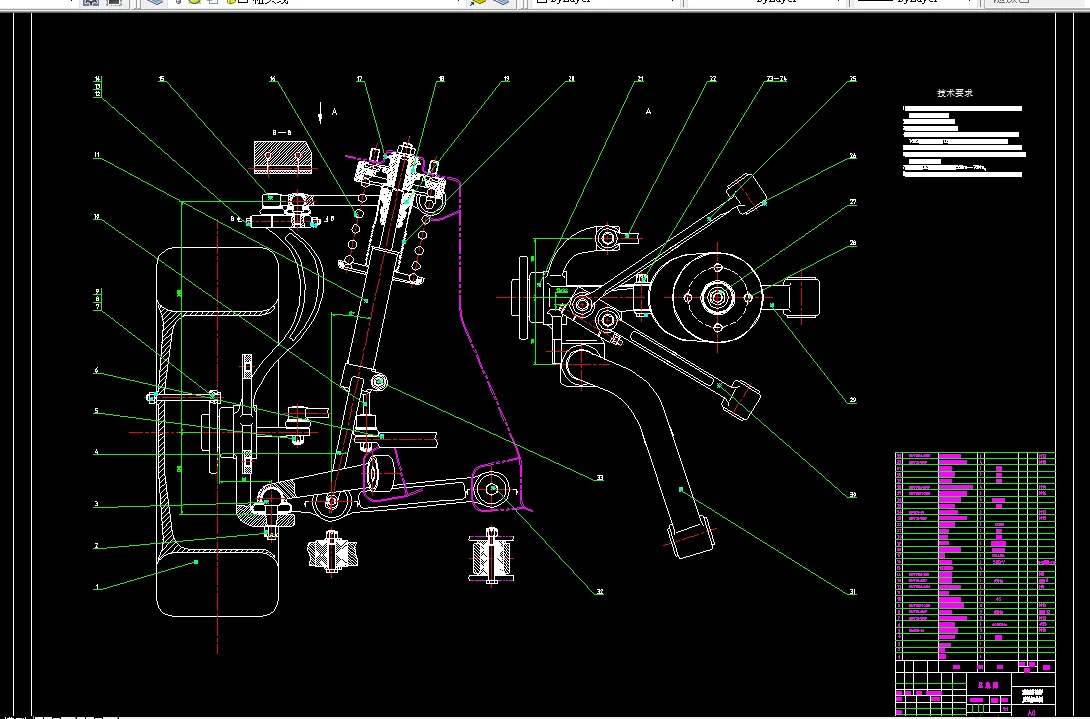1090x719 pixels.
Task: Click the A label beside the view arrow
Action: point(334,111)
